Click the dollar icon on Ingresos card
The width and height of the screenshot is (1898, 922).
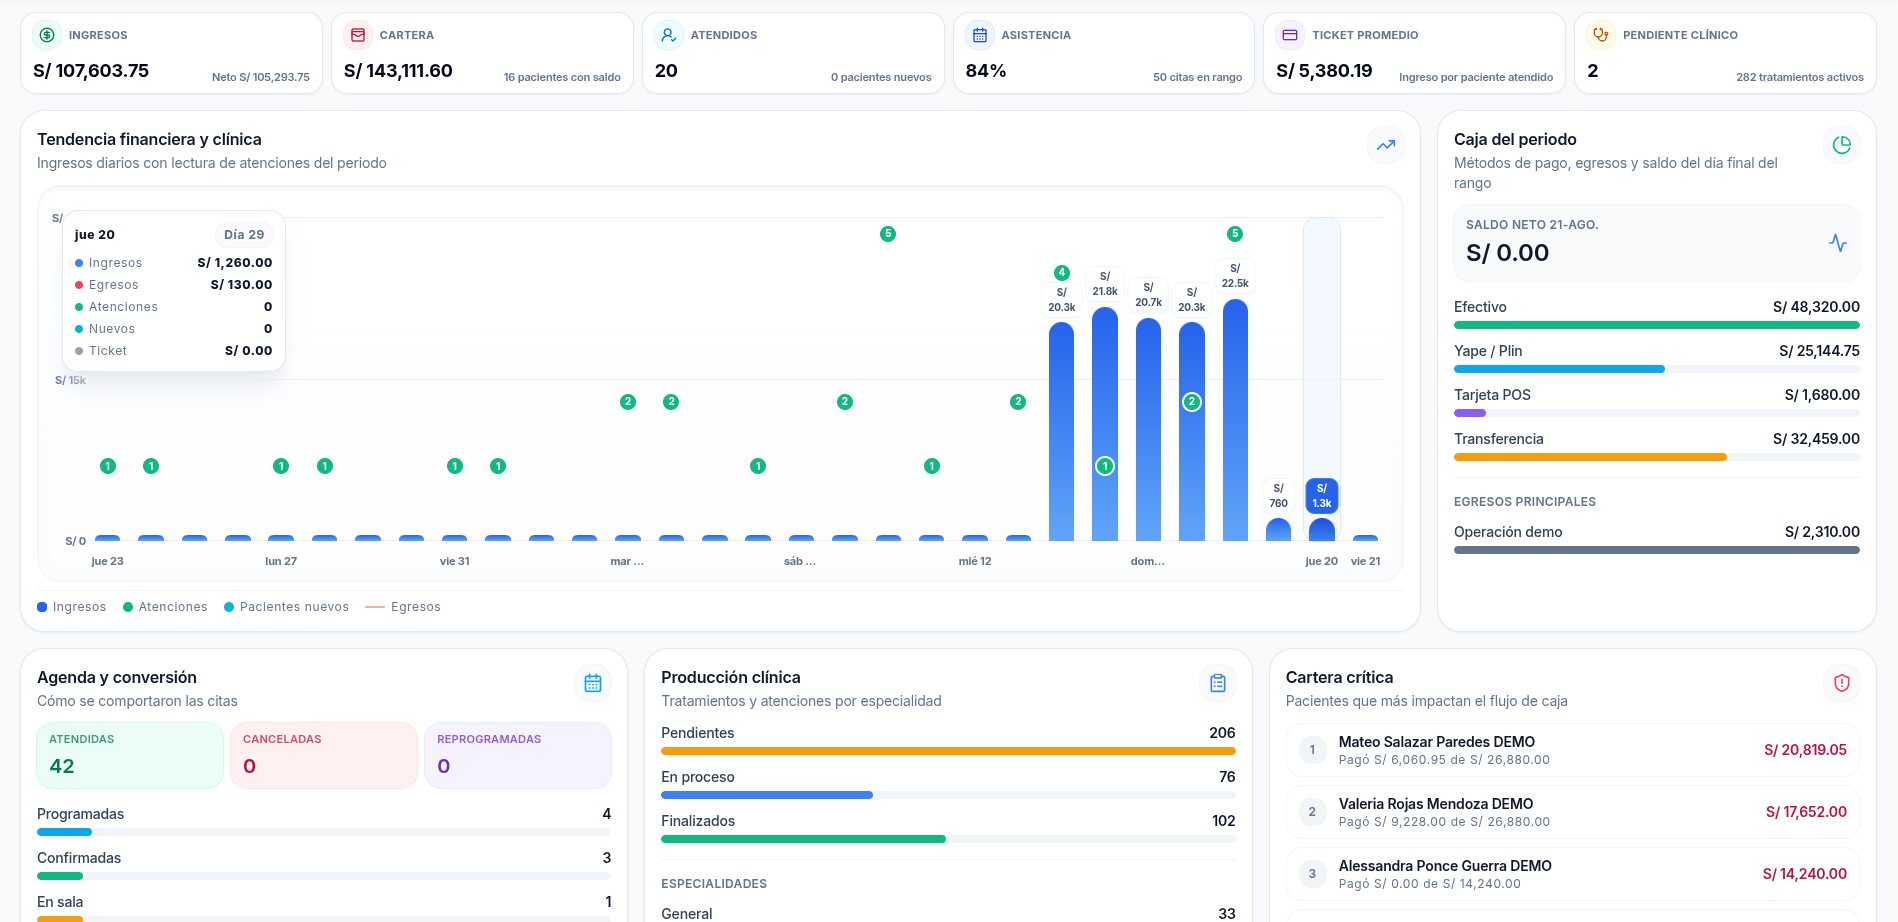(47, 35)
